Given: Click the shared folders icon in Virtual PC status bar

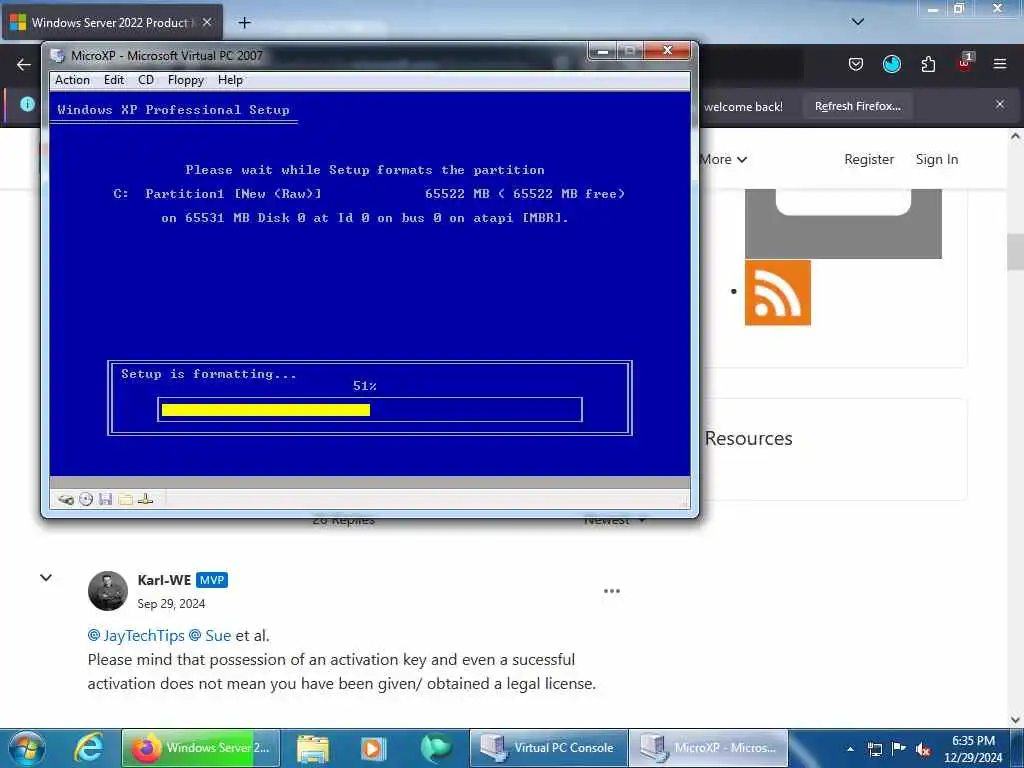Looking at the screenshot, I should point(125,500).
